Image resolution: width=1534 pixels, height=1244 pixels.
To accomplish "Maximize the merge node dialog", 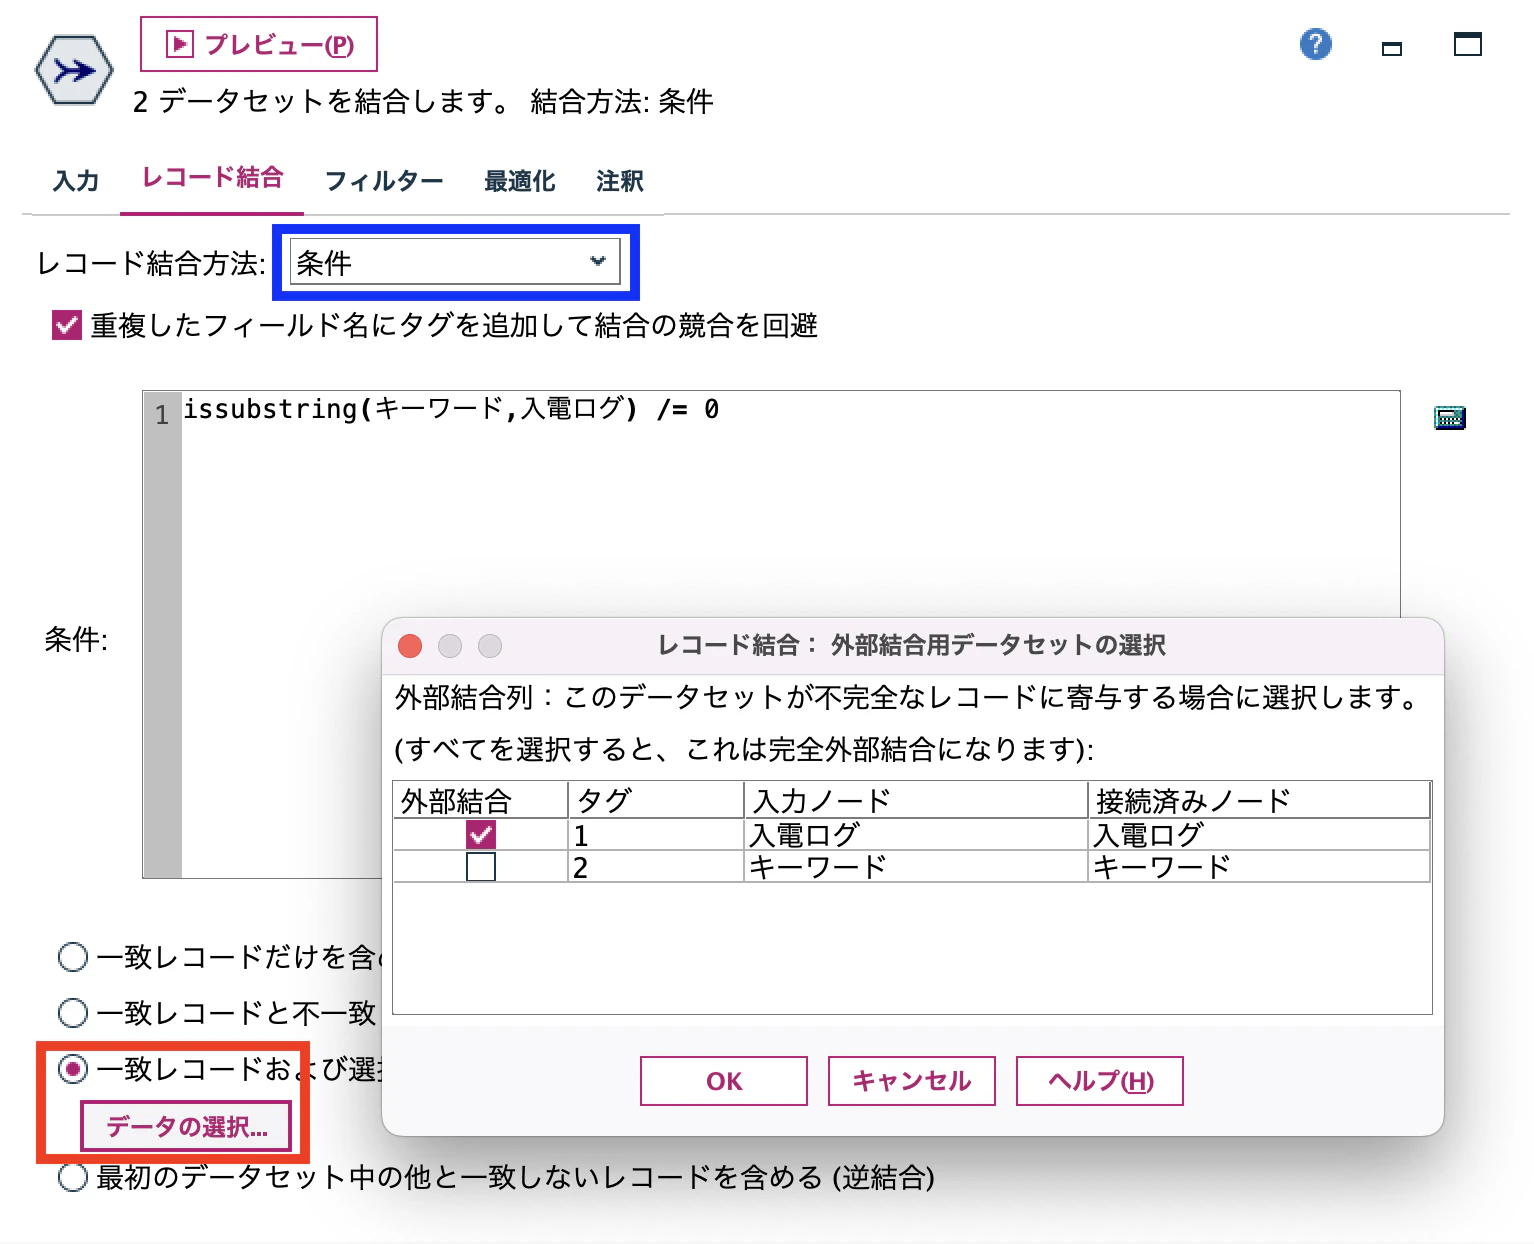I will [1467, 44].
